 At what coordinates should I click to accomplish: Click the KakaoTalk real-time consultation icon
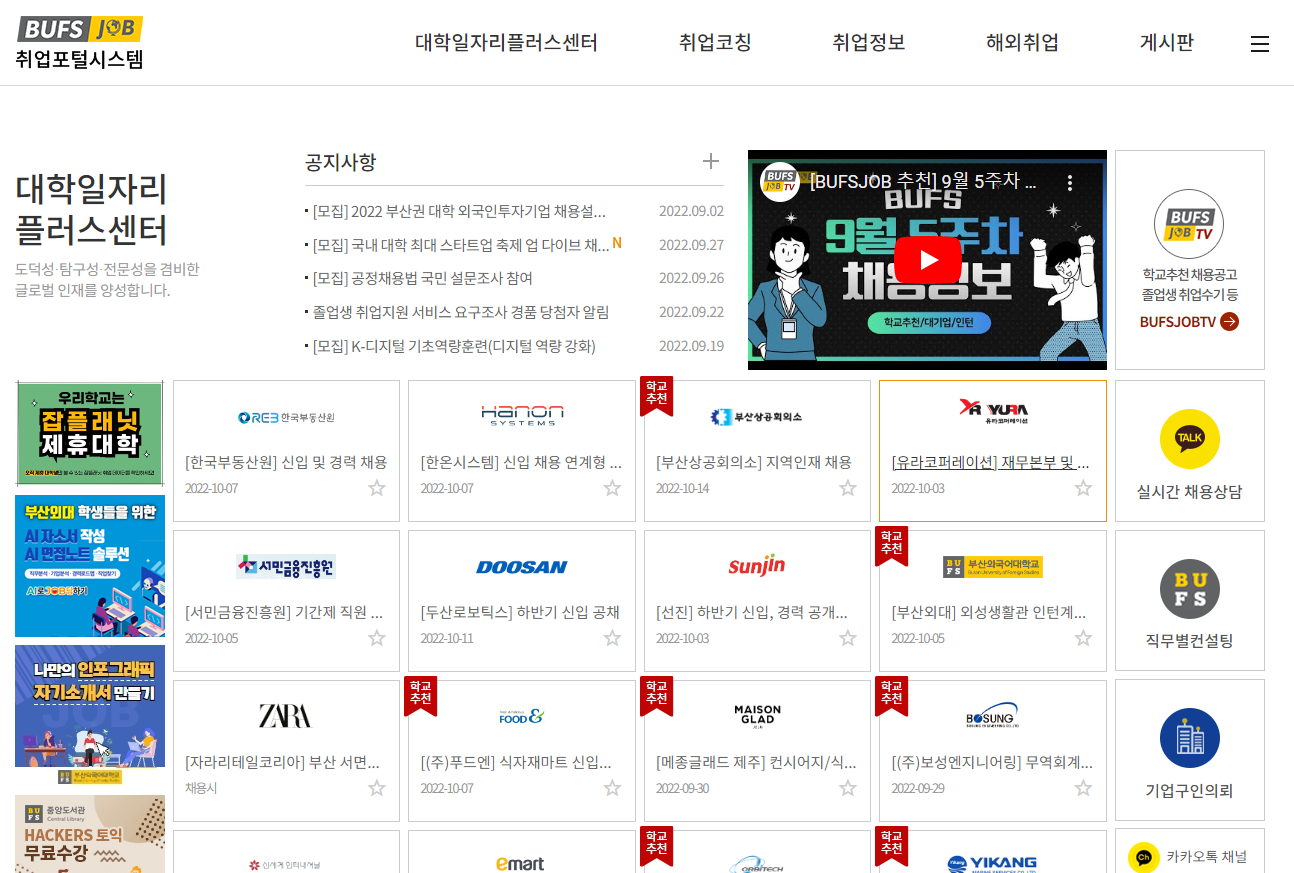pyautogui.click(x=1189, y=439)
